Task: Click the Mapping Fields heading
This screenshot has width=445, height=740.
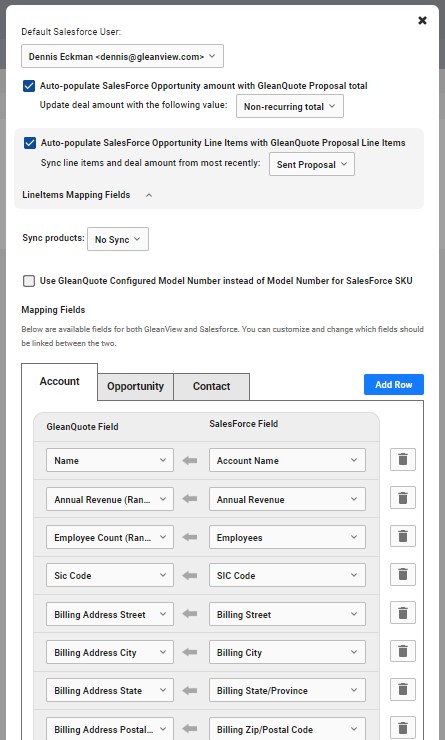Action: pyautogui.click(x=53, y=310)
